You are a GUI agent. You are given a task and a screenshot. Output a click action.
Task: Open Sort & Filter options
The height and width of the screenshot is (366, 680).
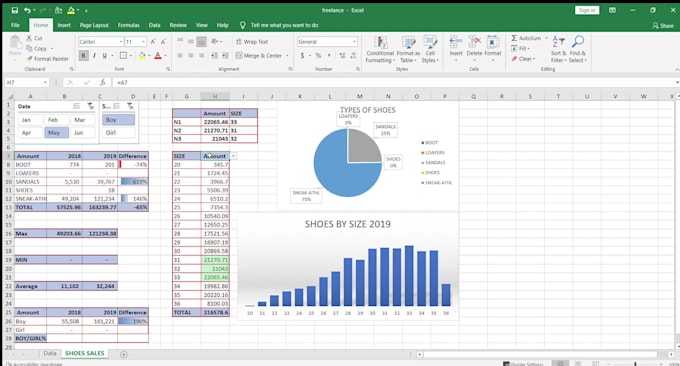[558, 49]
